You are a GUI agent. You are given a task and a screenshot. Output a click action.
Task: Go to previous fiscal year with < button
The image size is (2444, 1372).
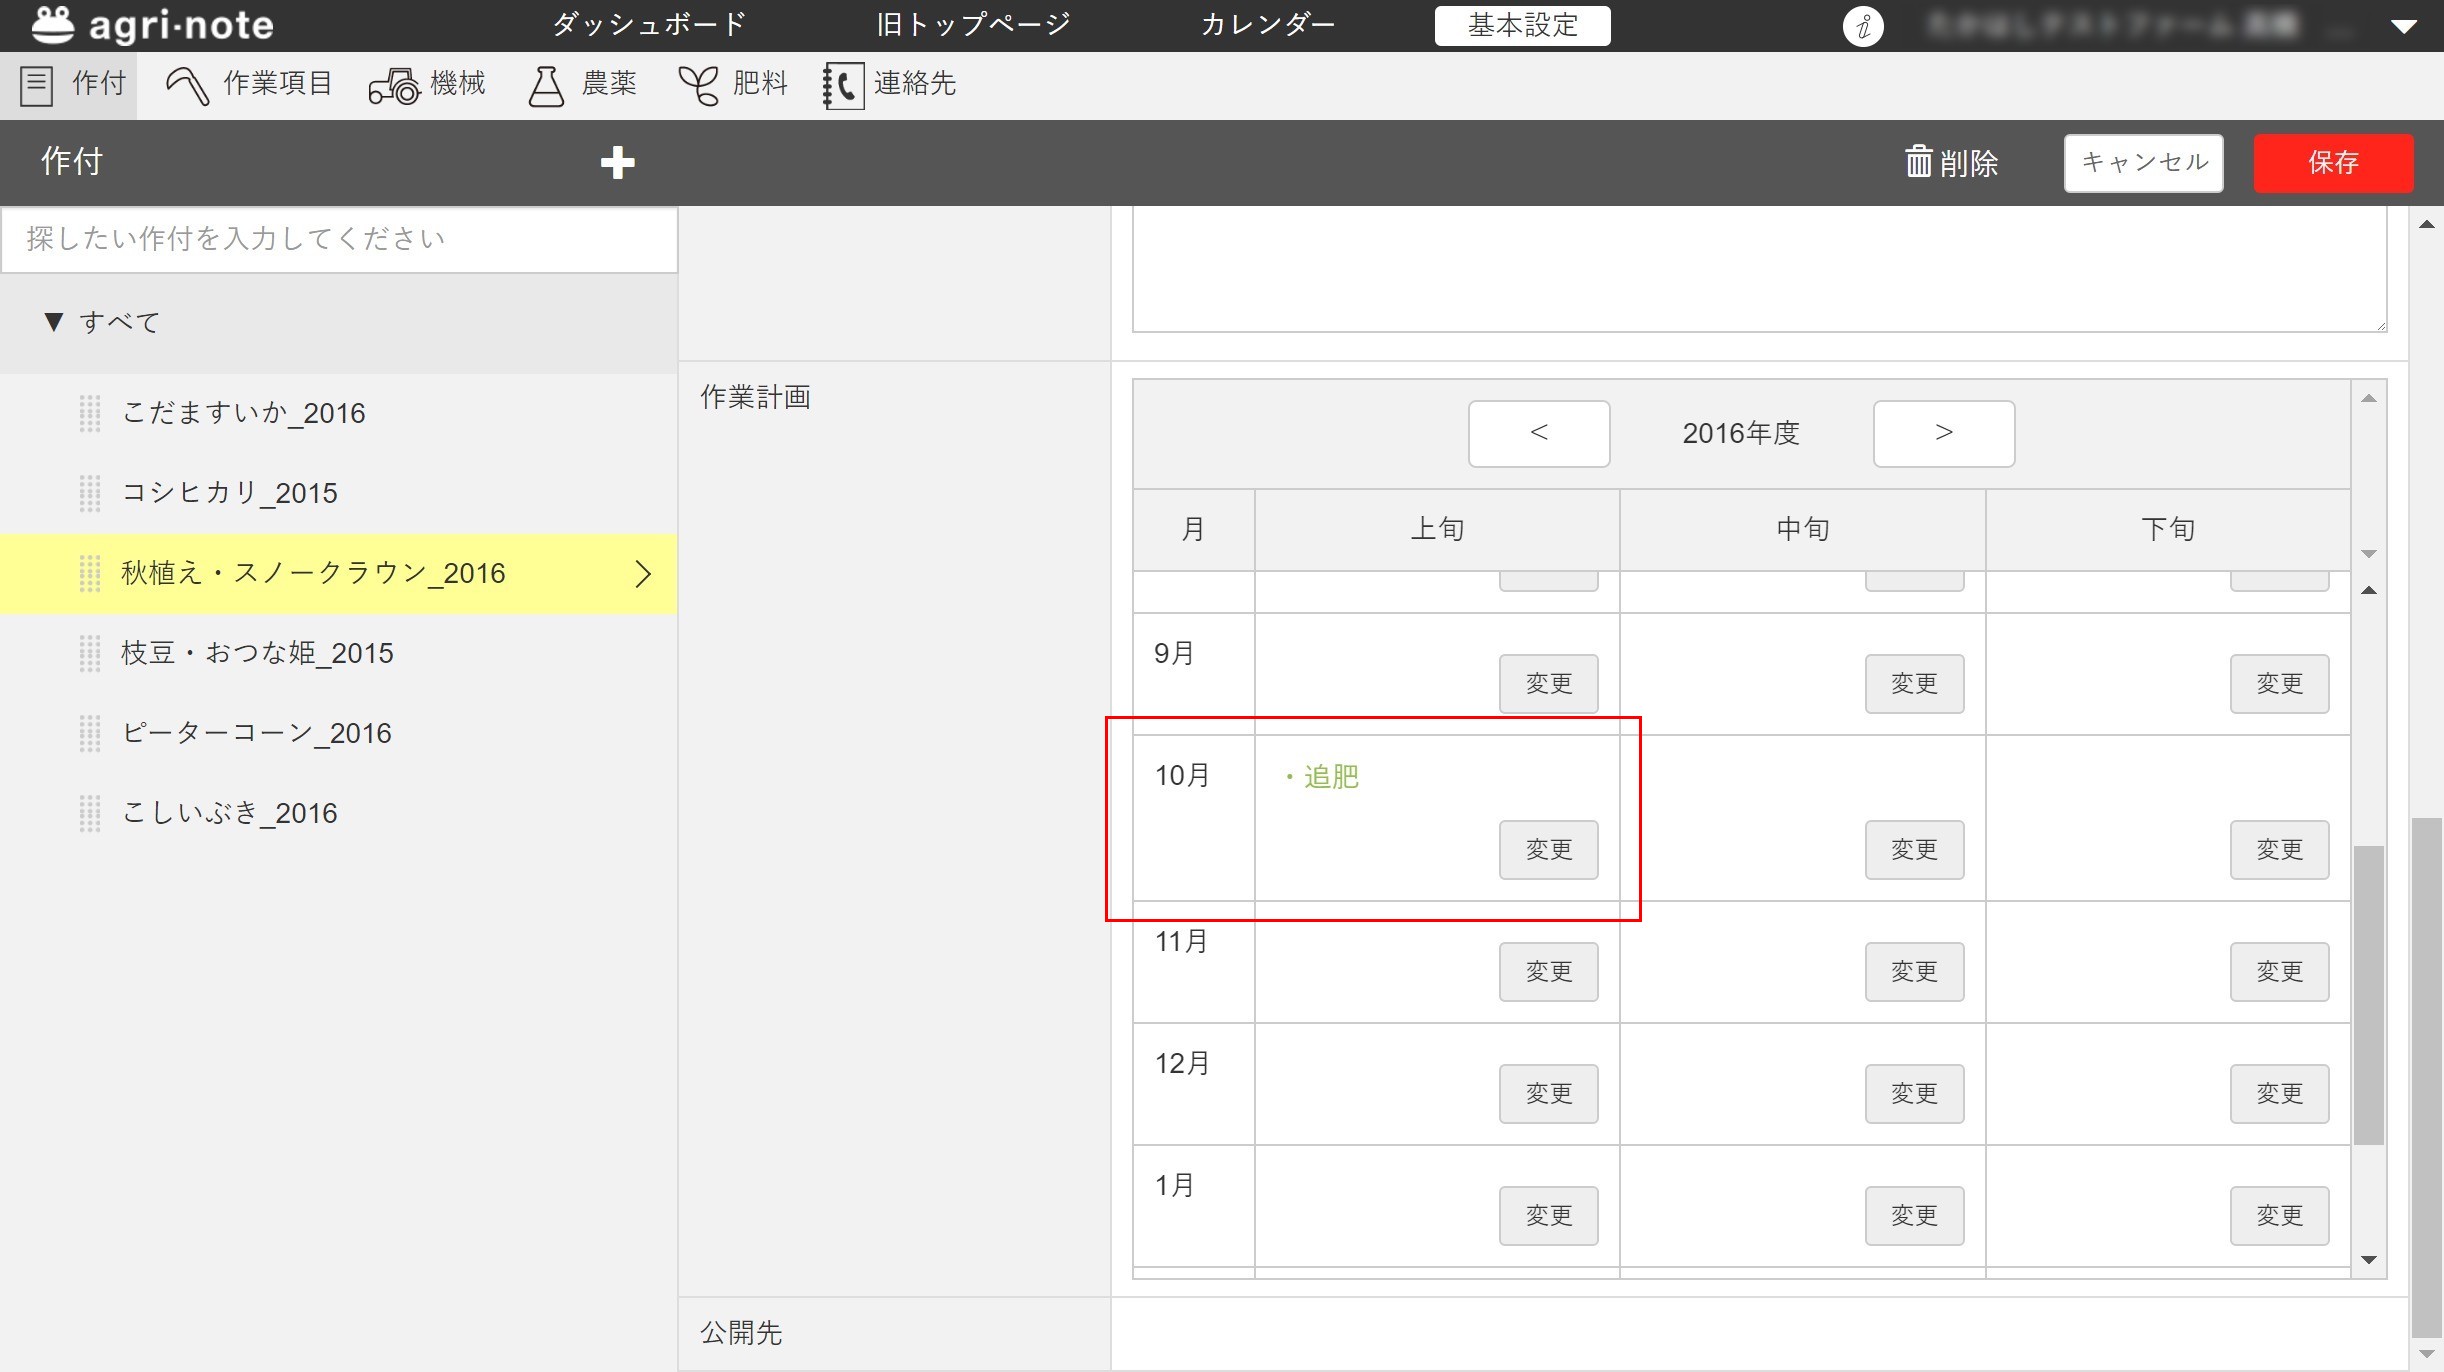click(x=1539, y=433)
